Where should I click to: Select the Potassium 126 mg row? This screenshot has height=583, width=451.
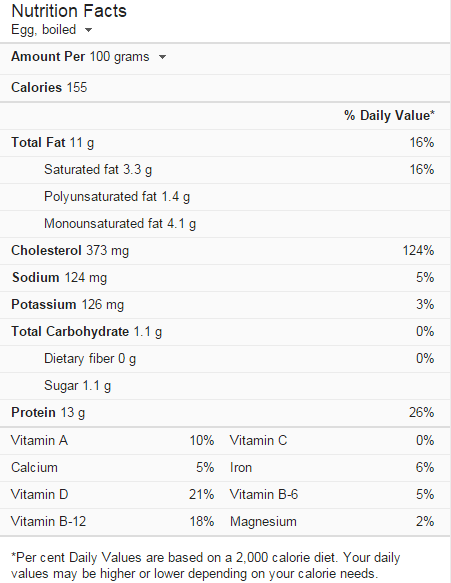point(225,305)
